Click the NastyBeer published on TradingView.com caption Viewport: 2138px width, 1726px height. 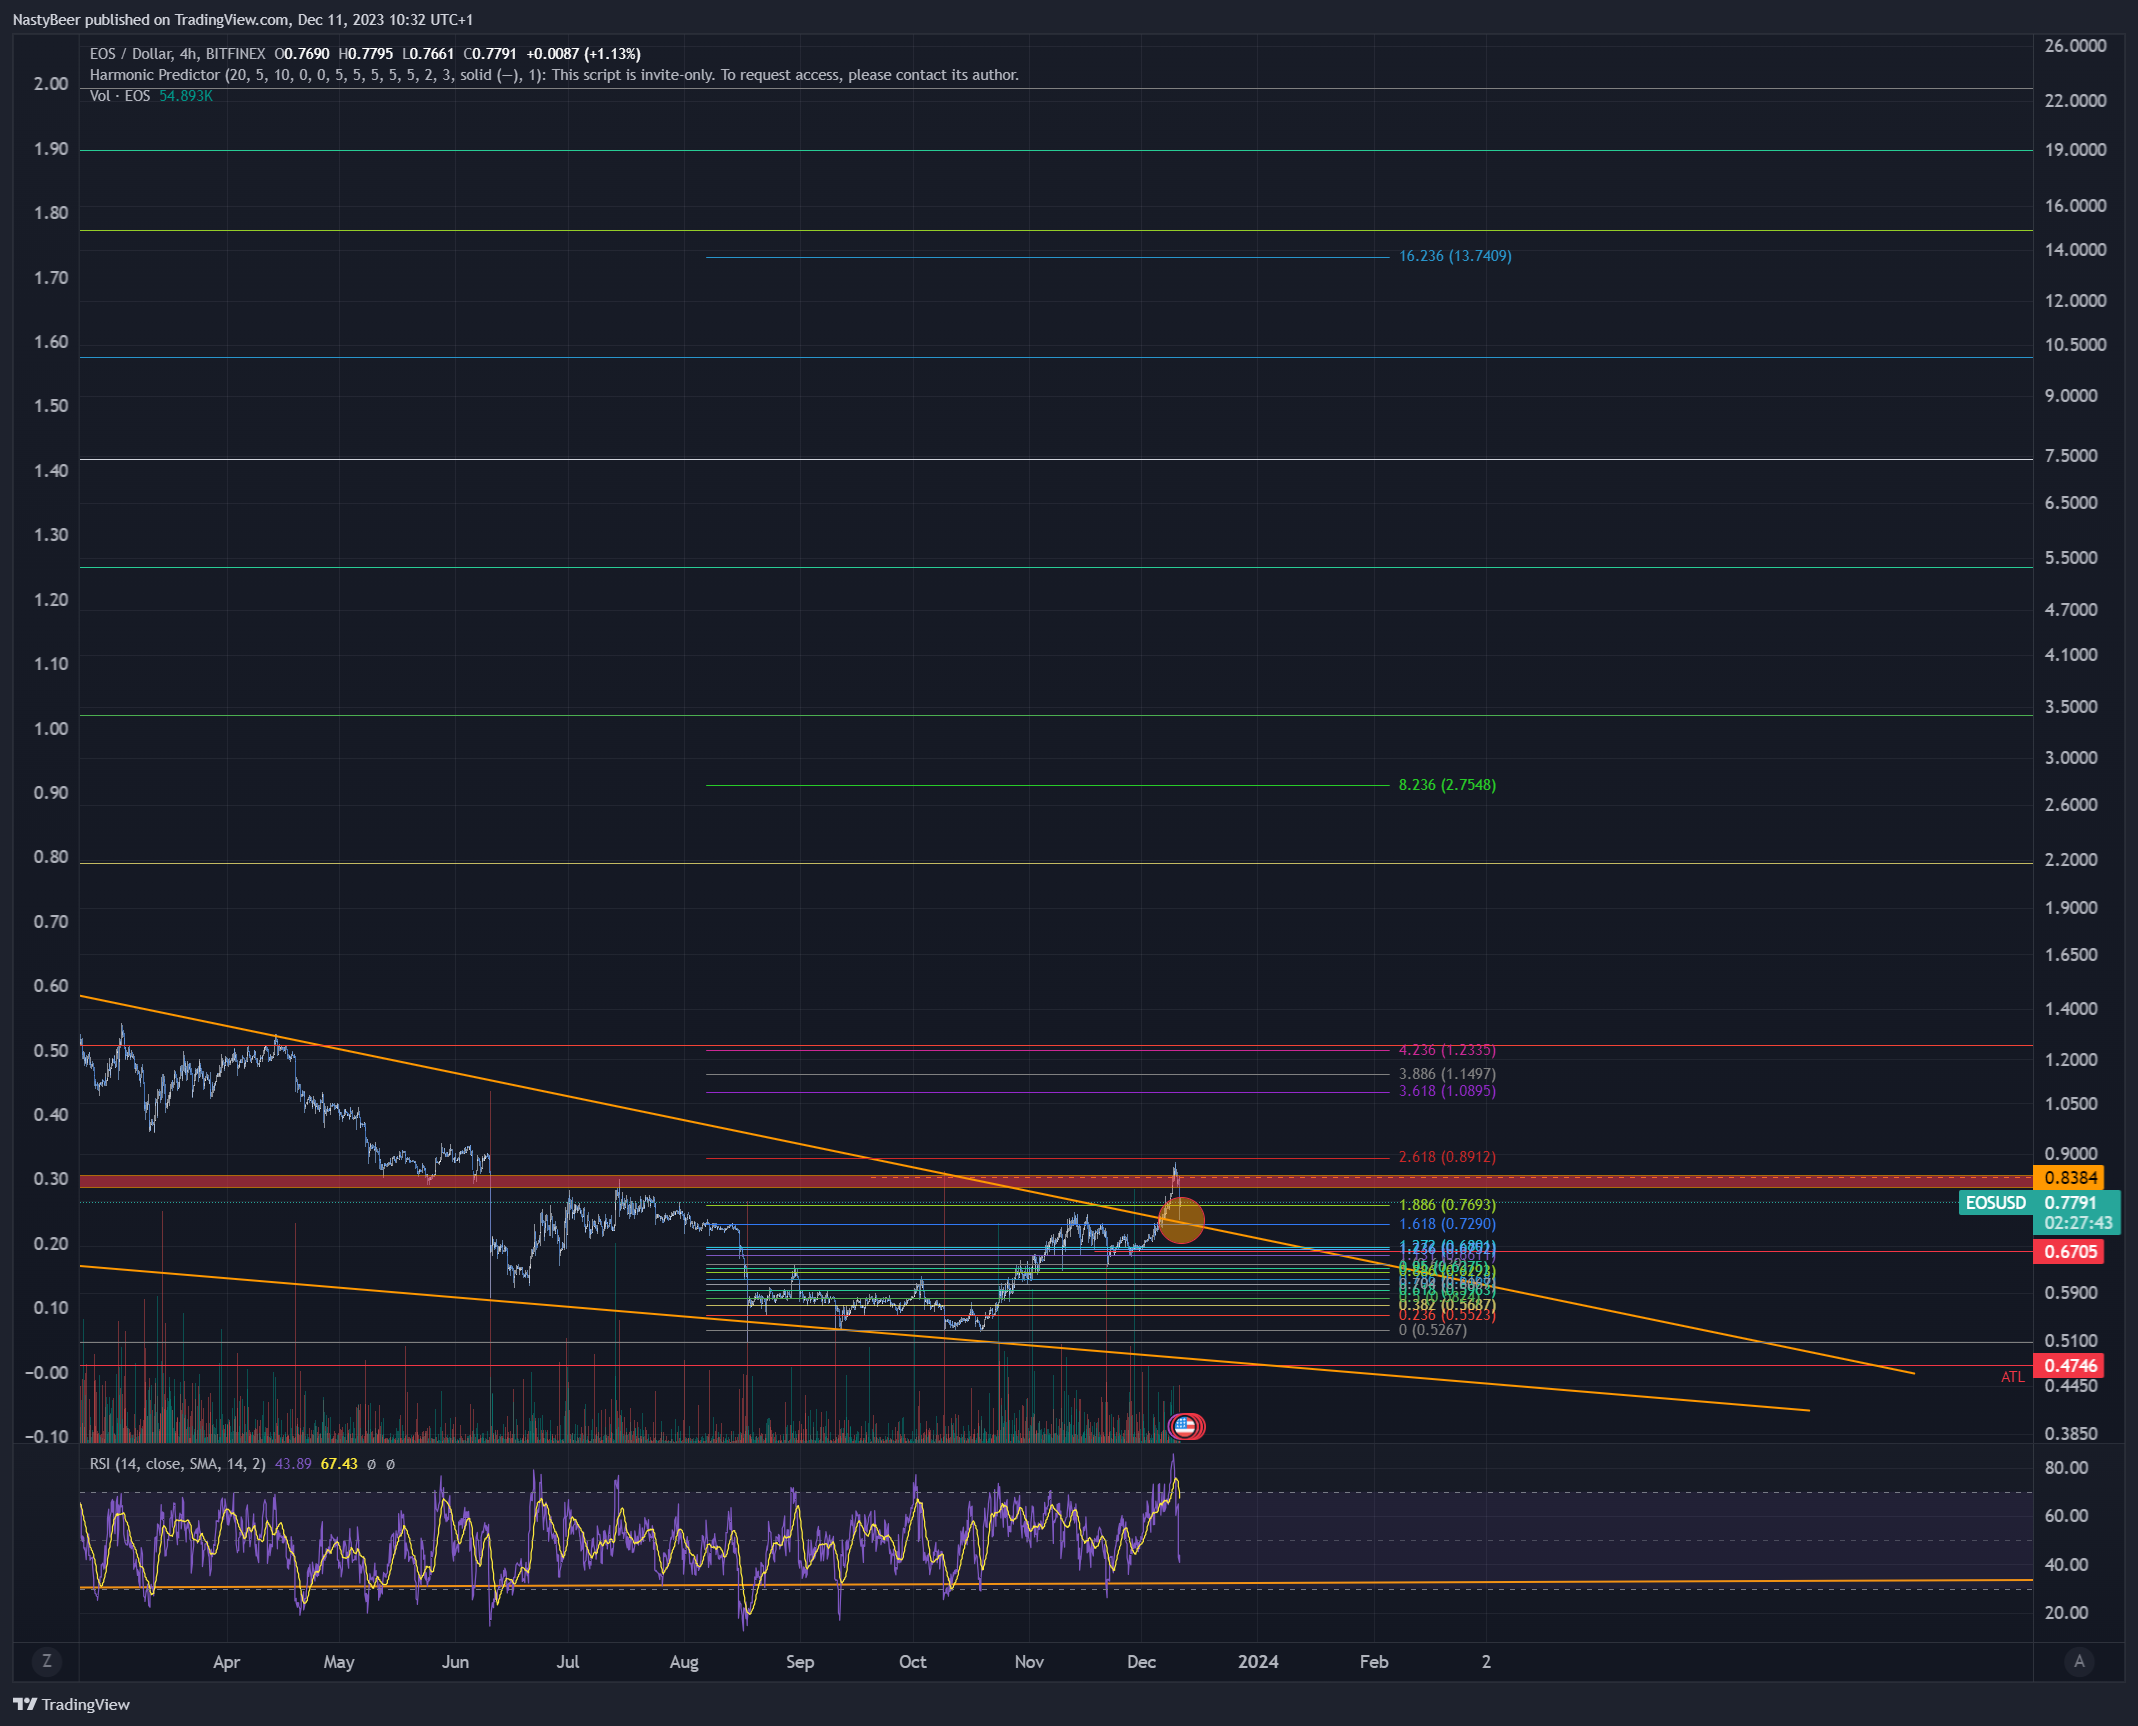(243, 19)
